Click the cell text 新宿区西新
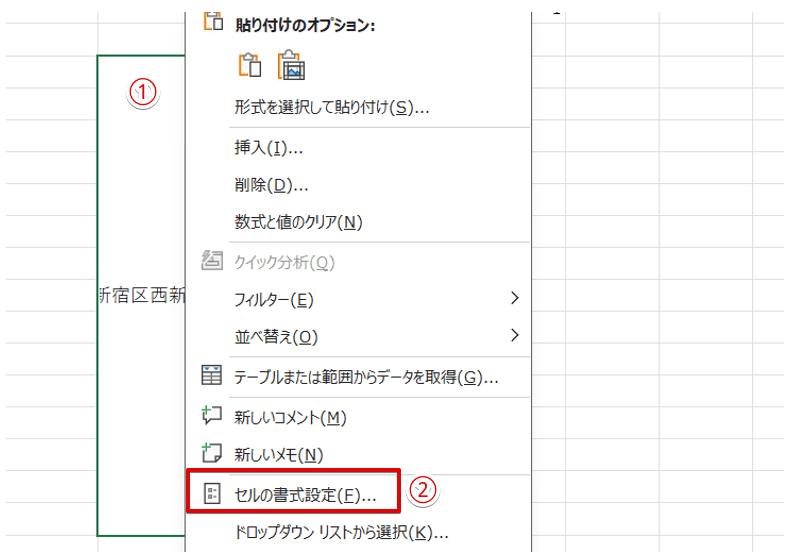Image resolution: width=794 pixels, height=552 pixels. [x=142, y=295]
